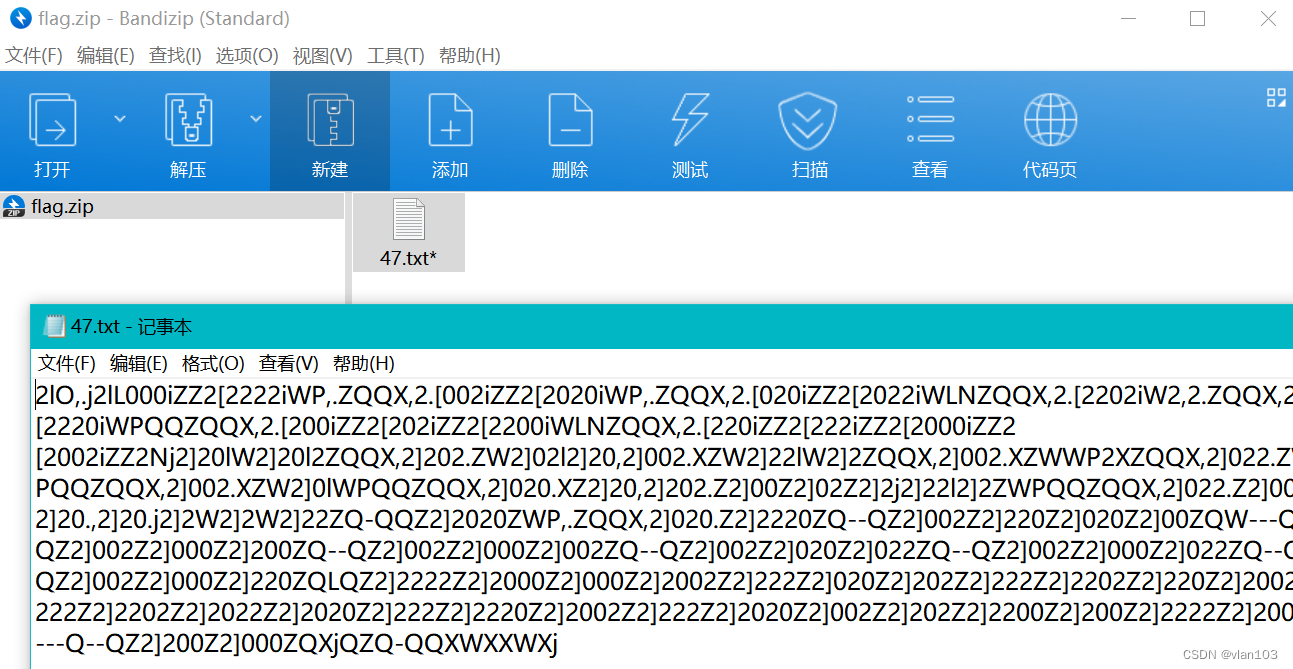Click the View (查看) list icon

tap(930, 120)
